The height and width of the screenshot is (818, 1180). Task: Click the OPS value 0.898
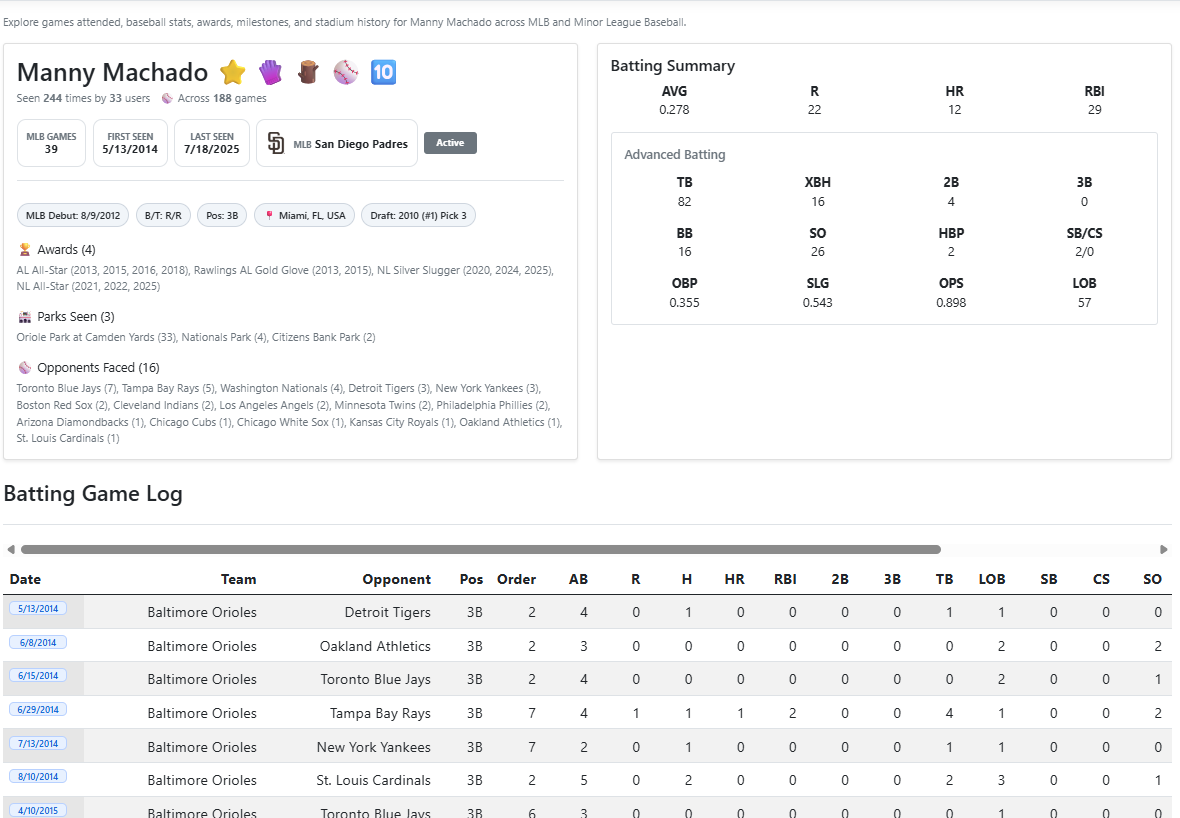(x=951, y=303)
